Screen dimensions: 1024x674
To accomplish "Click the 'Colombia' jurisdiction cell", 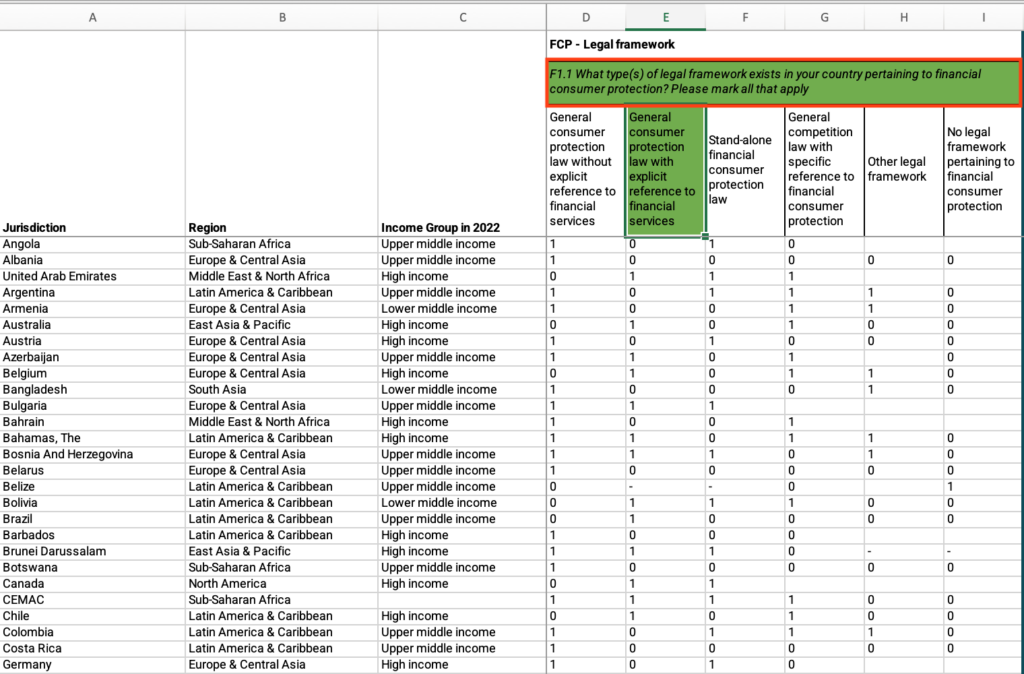I will tap(93, 632).
